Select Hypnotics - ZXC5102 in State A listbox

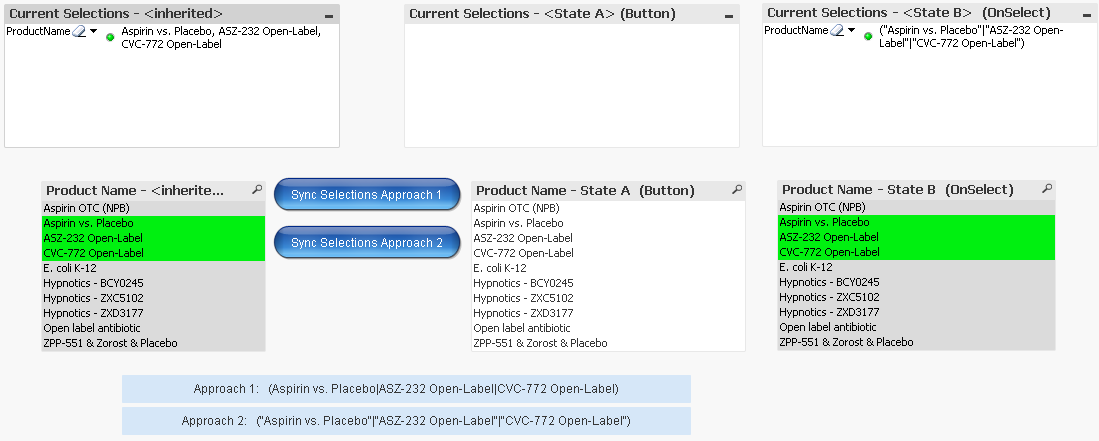(523, 298)
